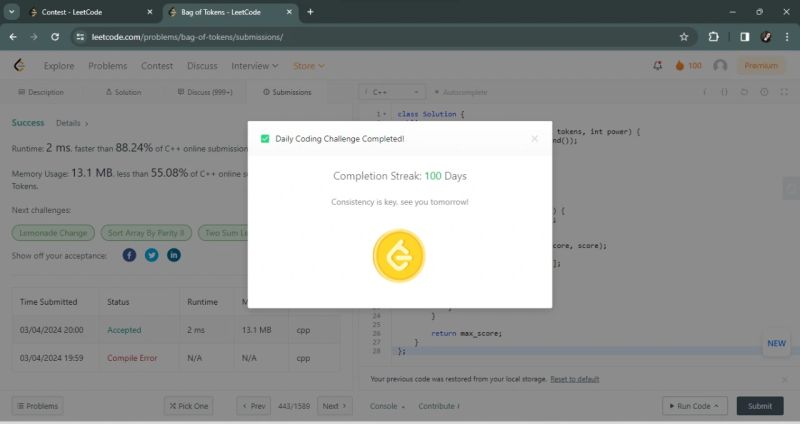Viewport: 800px width, 424px height.
Task: Bookmark this page with star icon
Action: click(684, 37)
